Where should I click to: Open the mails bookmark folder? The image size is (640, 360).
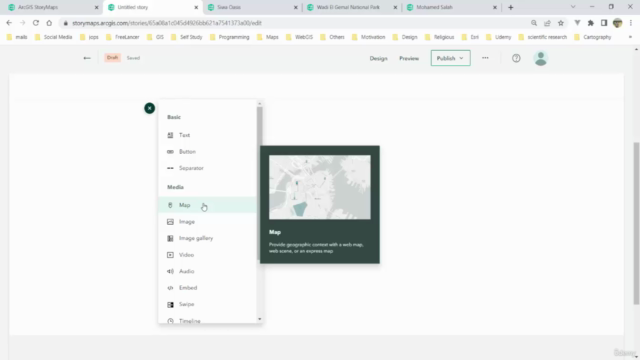click(17, 37)
